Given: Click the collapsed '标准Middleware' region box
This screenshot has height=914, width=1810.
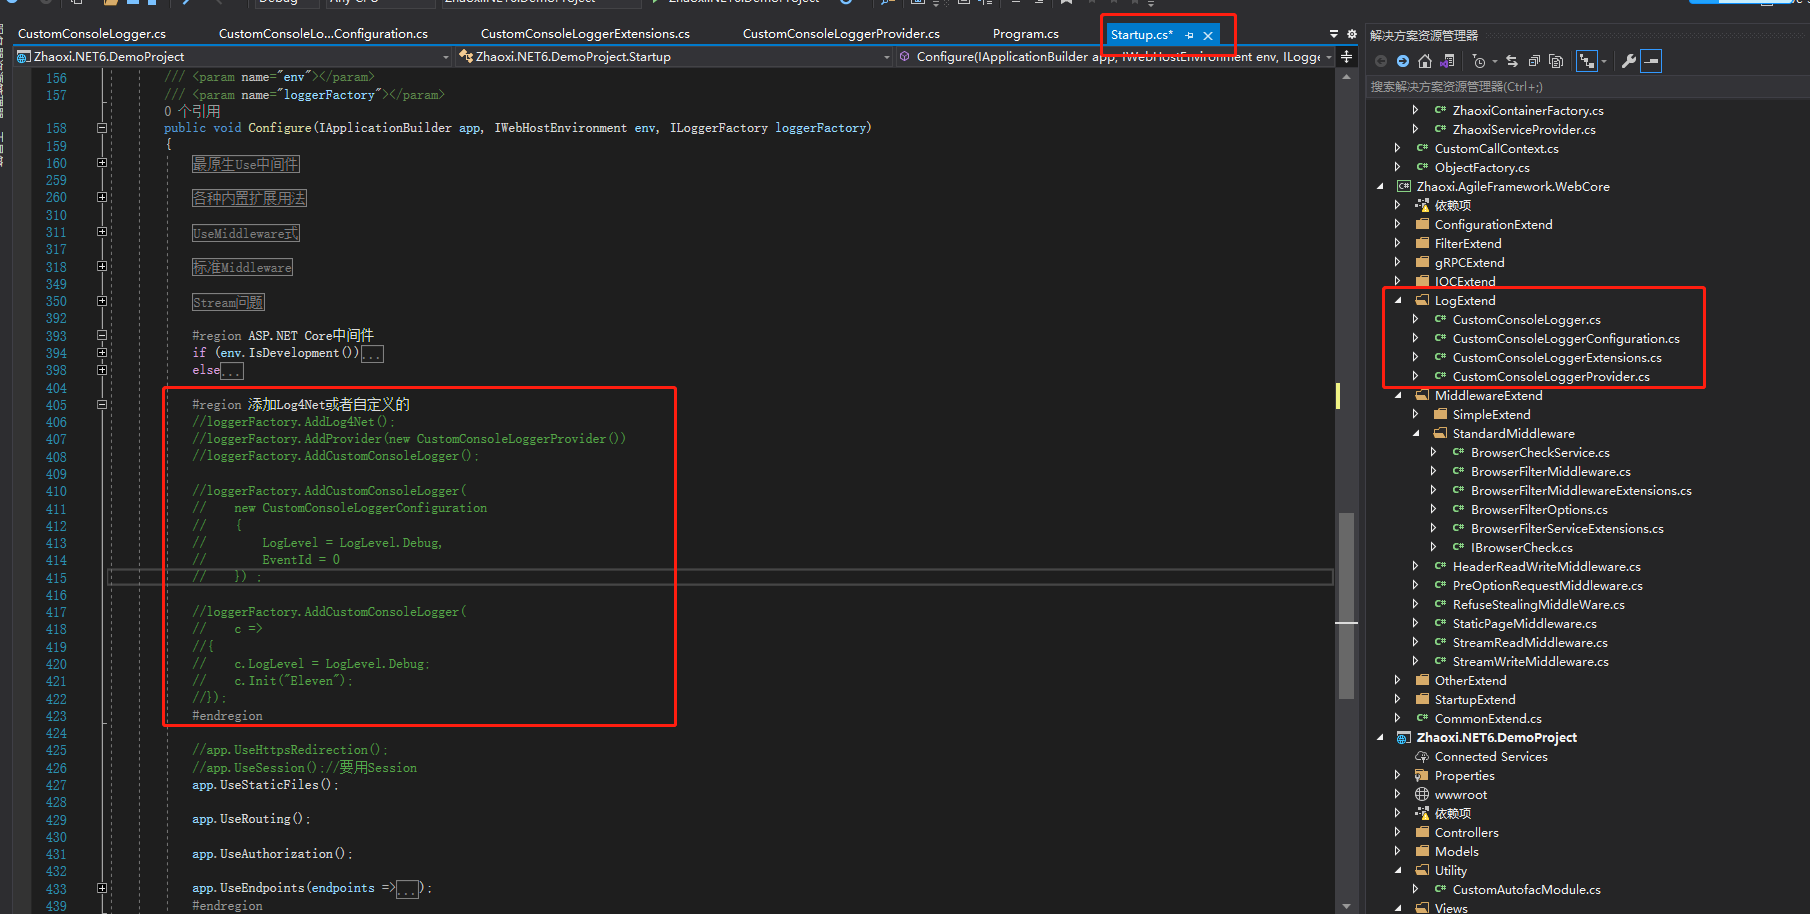Looking at the screenshot, I should 243,267.
